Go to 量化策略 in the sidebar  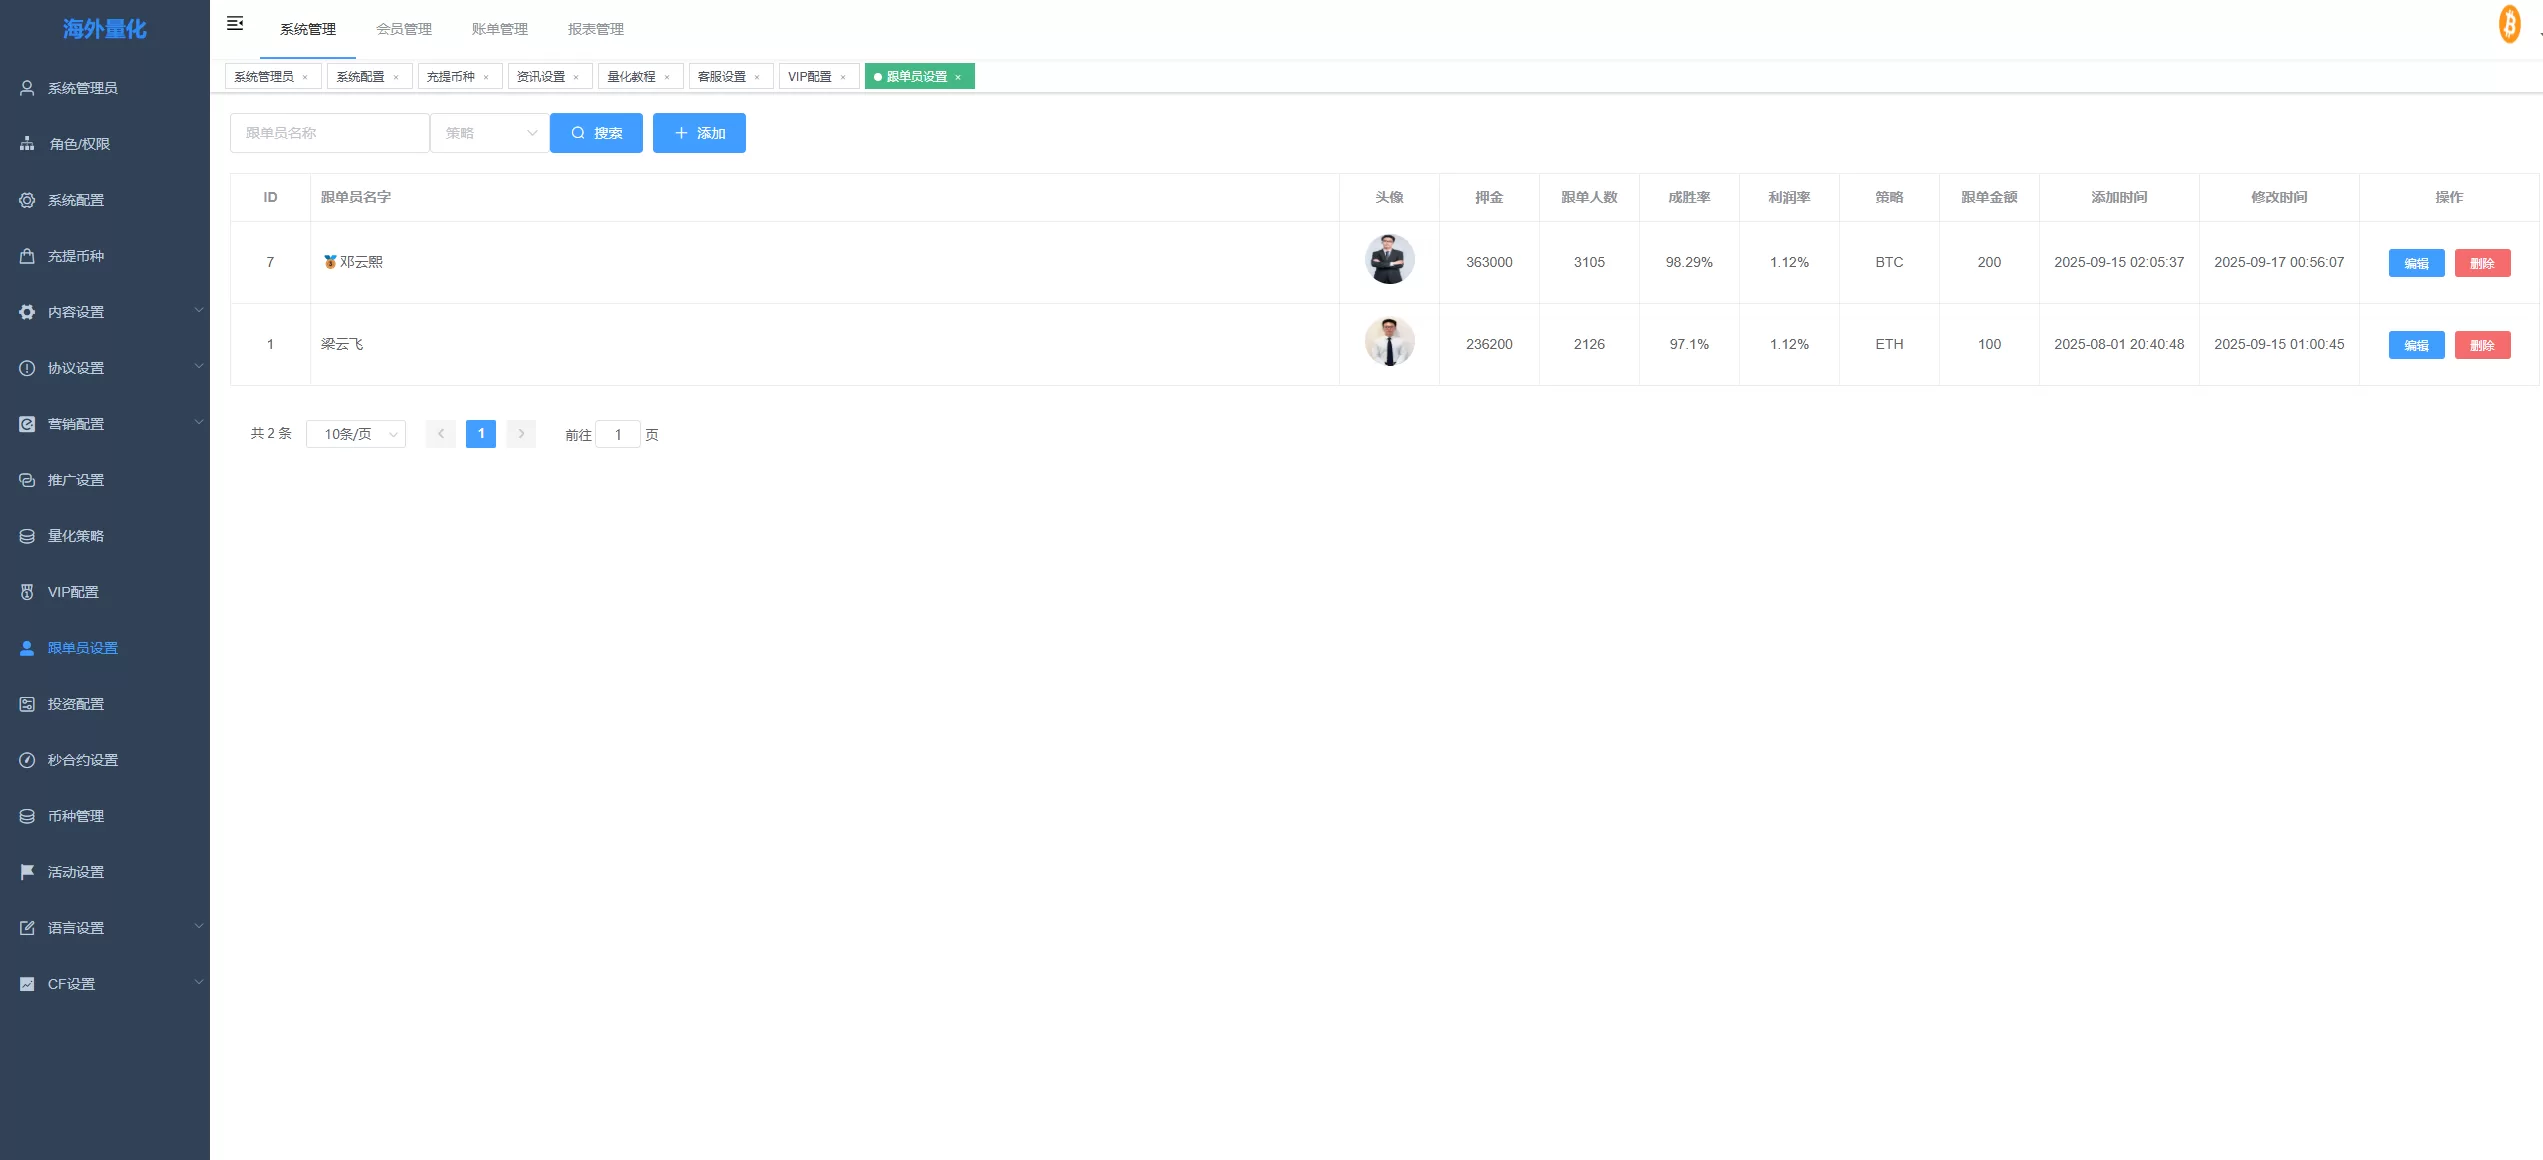pos(76,536)
